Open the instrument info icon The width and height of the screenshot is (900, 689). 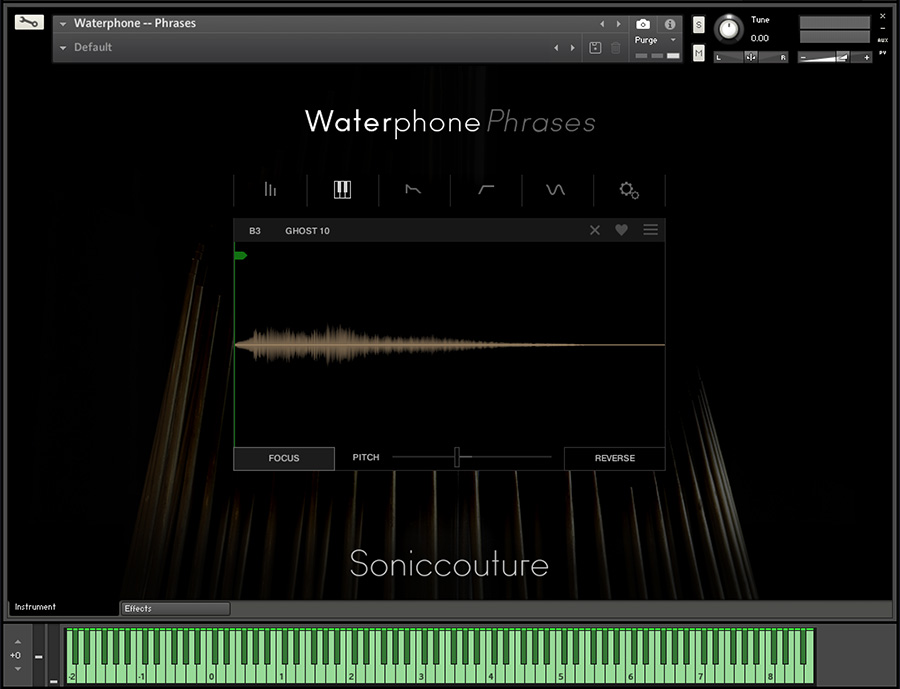point(669,24)
